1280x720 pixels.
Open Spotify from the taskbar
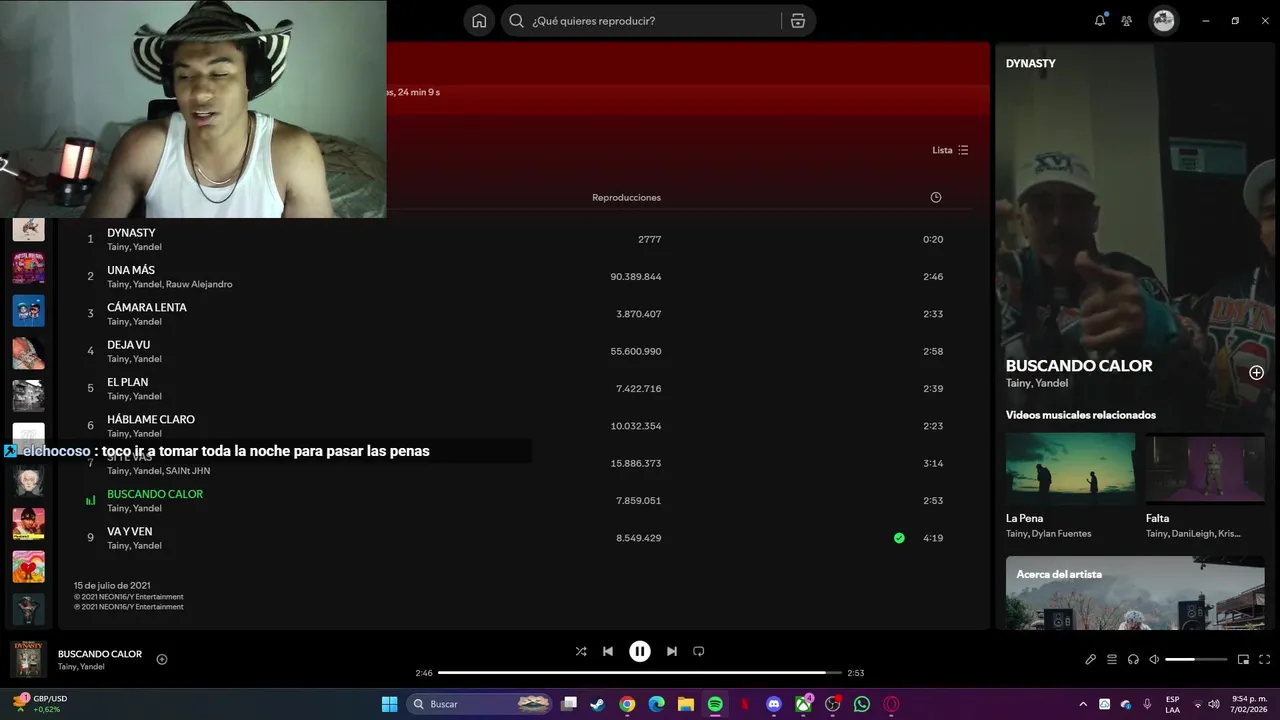tap(715, 704)
